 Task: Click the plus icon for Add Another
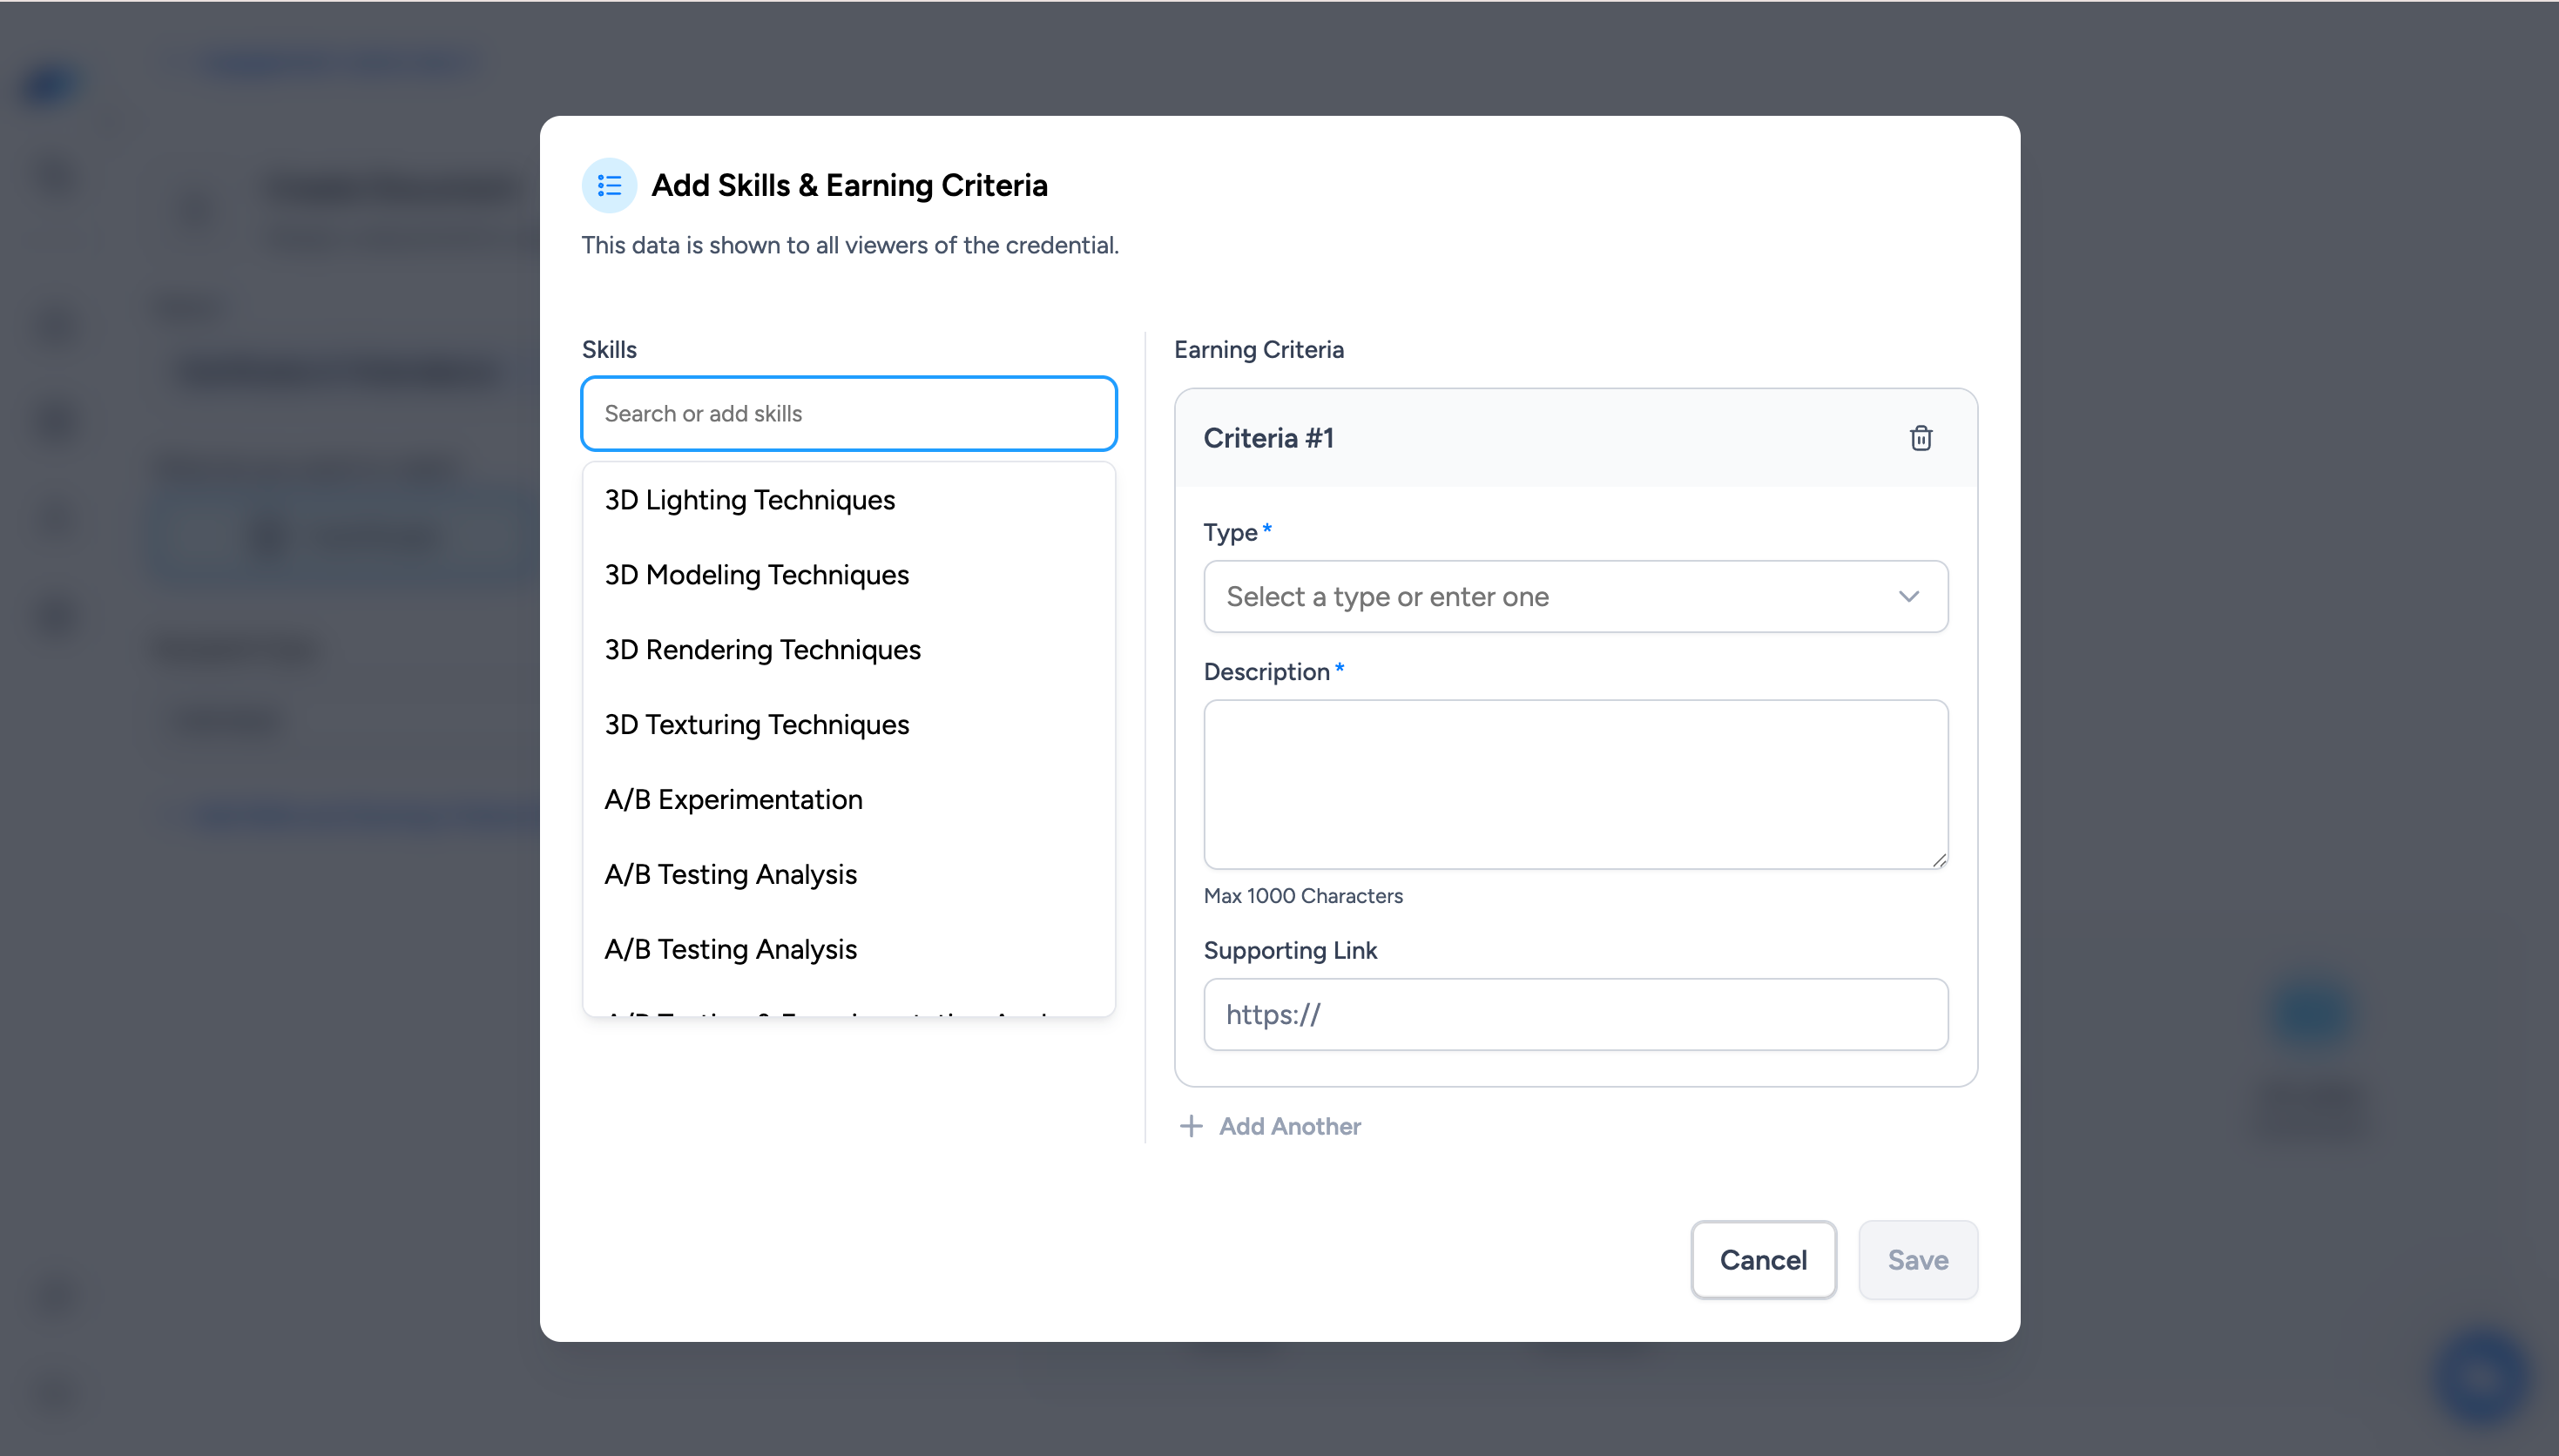point(1190,1126)
